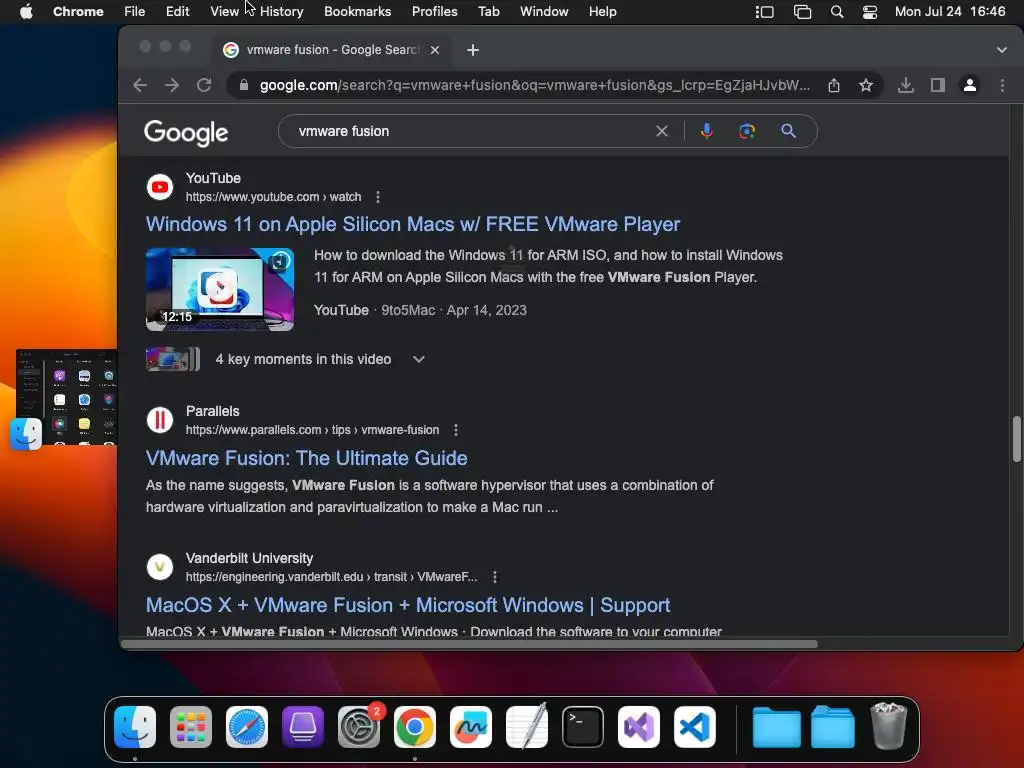Open the View menu

pyautogui.click(x=224, y=11)
